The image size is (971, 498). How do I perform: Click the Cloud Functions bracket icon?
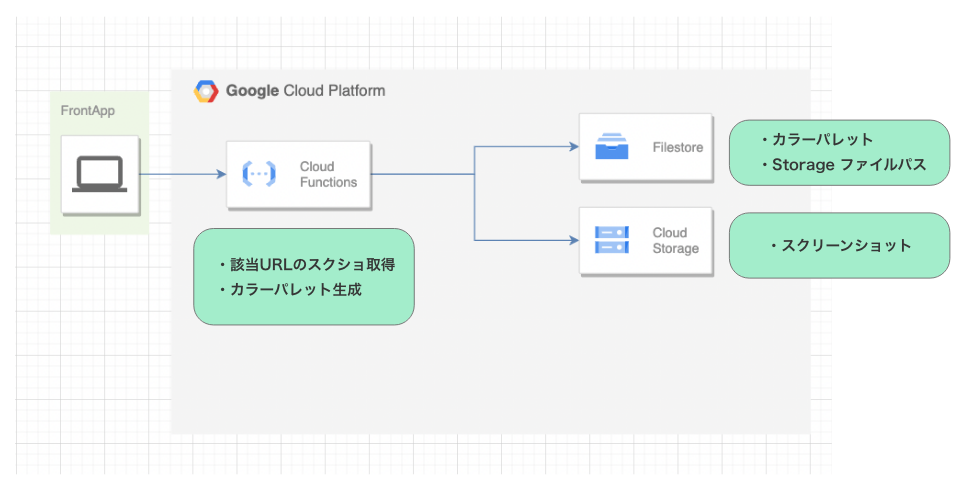coord(259,174)
